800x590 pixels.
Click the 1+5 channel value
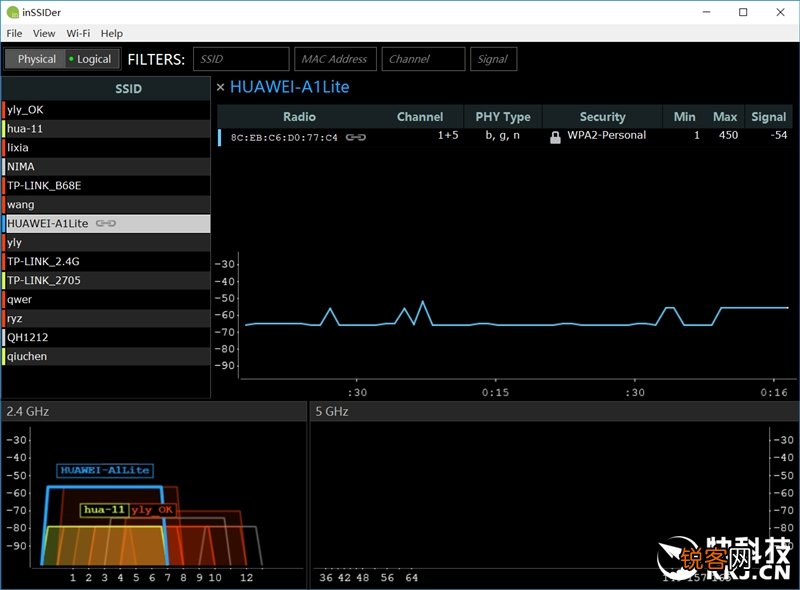[448, 135]
